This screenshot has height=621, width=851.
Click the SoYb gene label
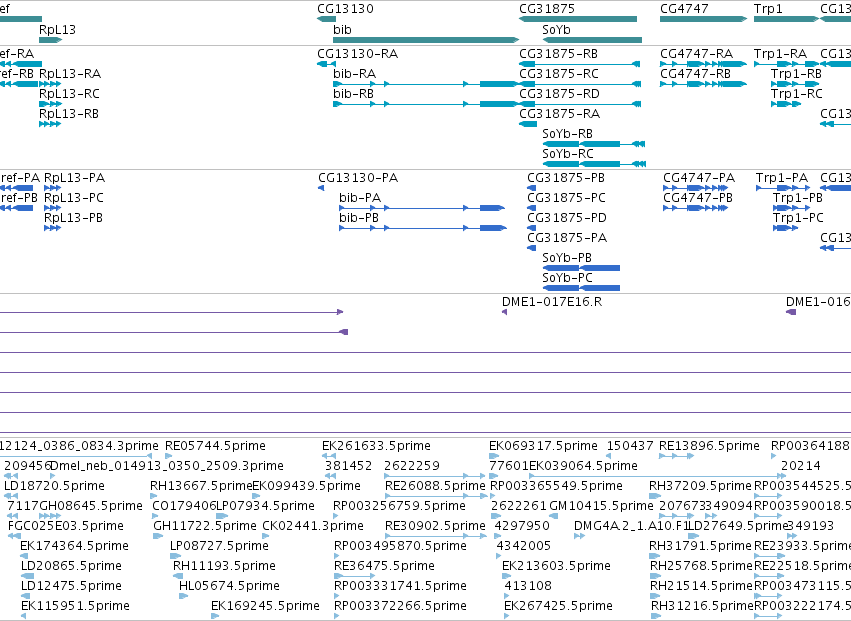click(x=556, y=30)
